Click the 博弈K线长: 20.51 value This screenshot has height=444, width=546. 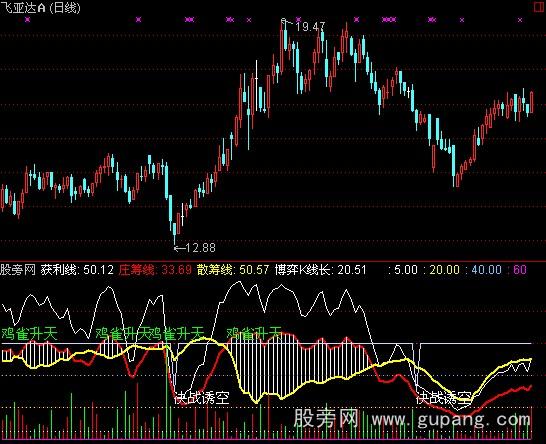point(320,270)
